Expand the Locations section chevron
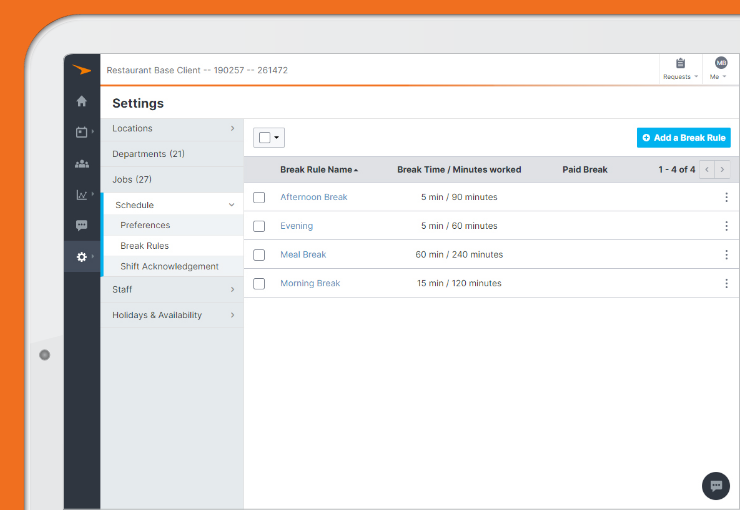 pos(232,128)
